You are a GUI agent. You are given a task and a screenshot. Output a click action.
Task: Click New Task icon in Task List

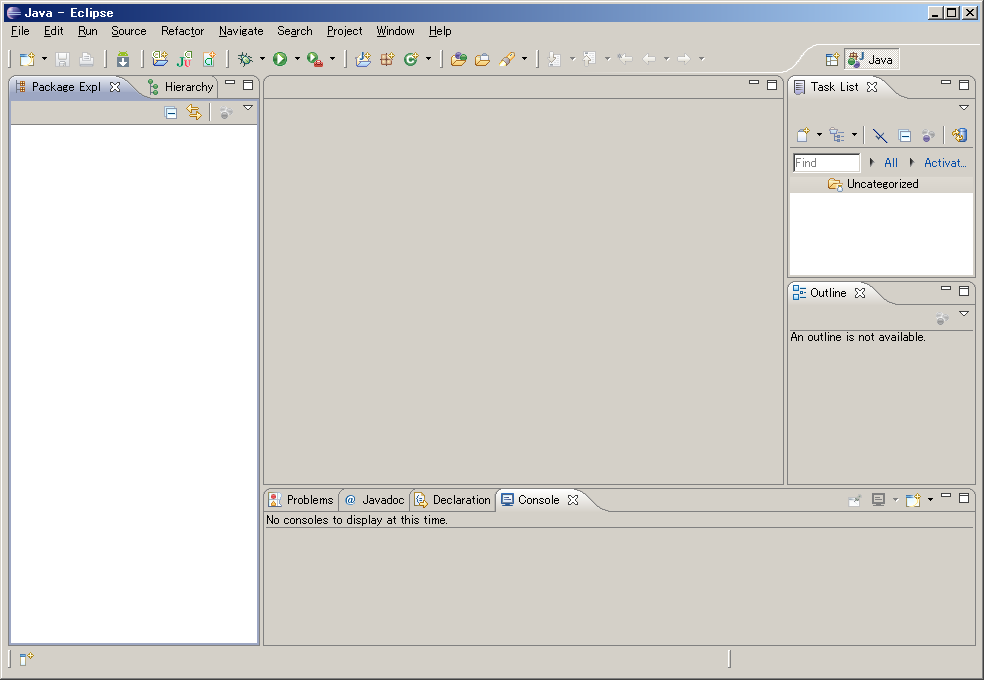(803, 135)
